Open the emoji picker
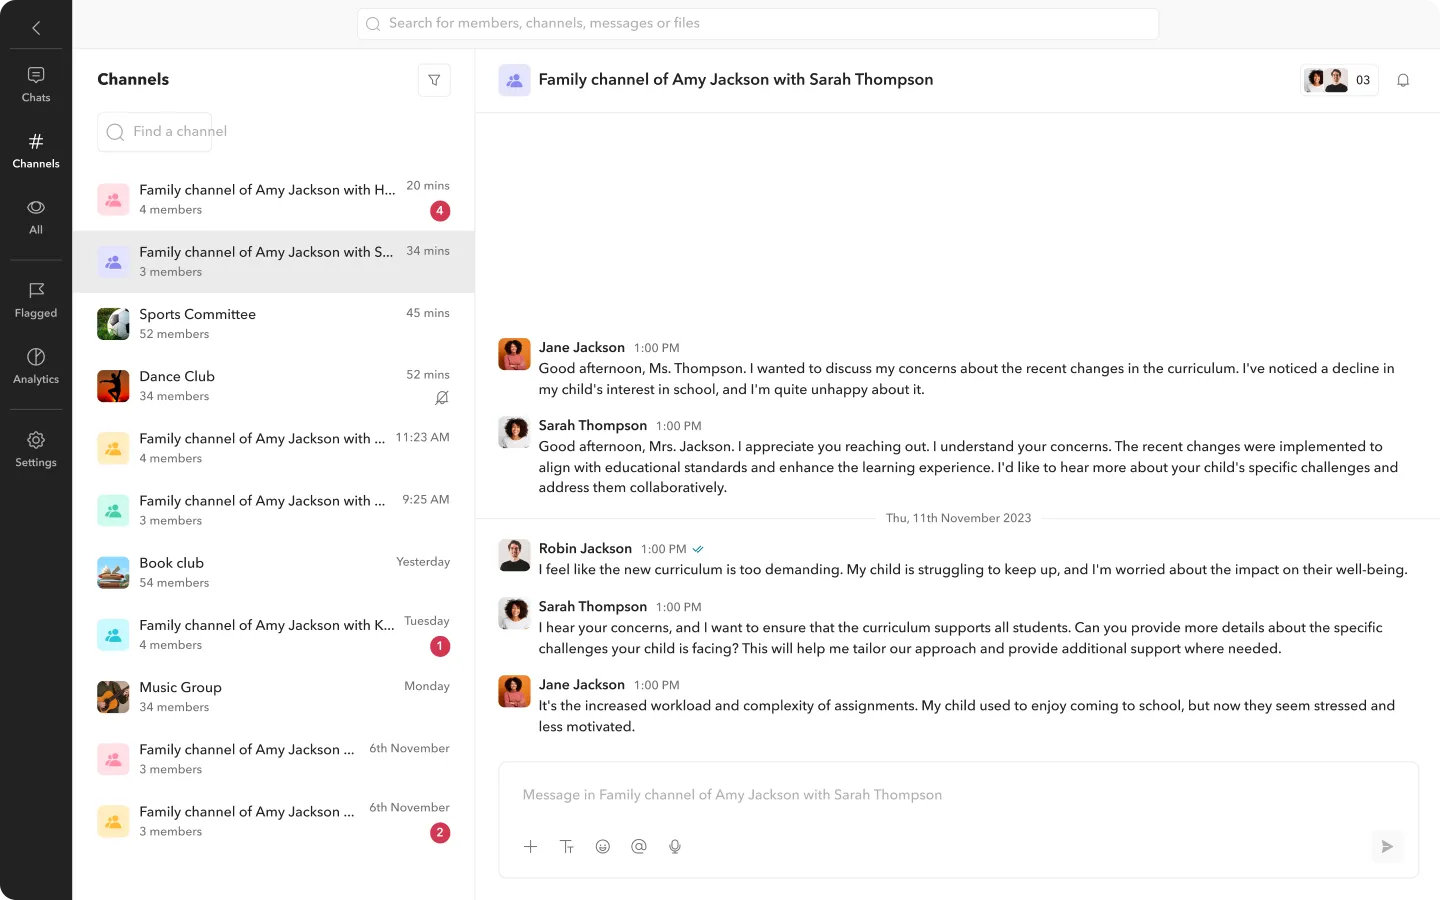Viewport: 1440px width, 900px height. coord(603,847)
